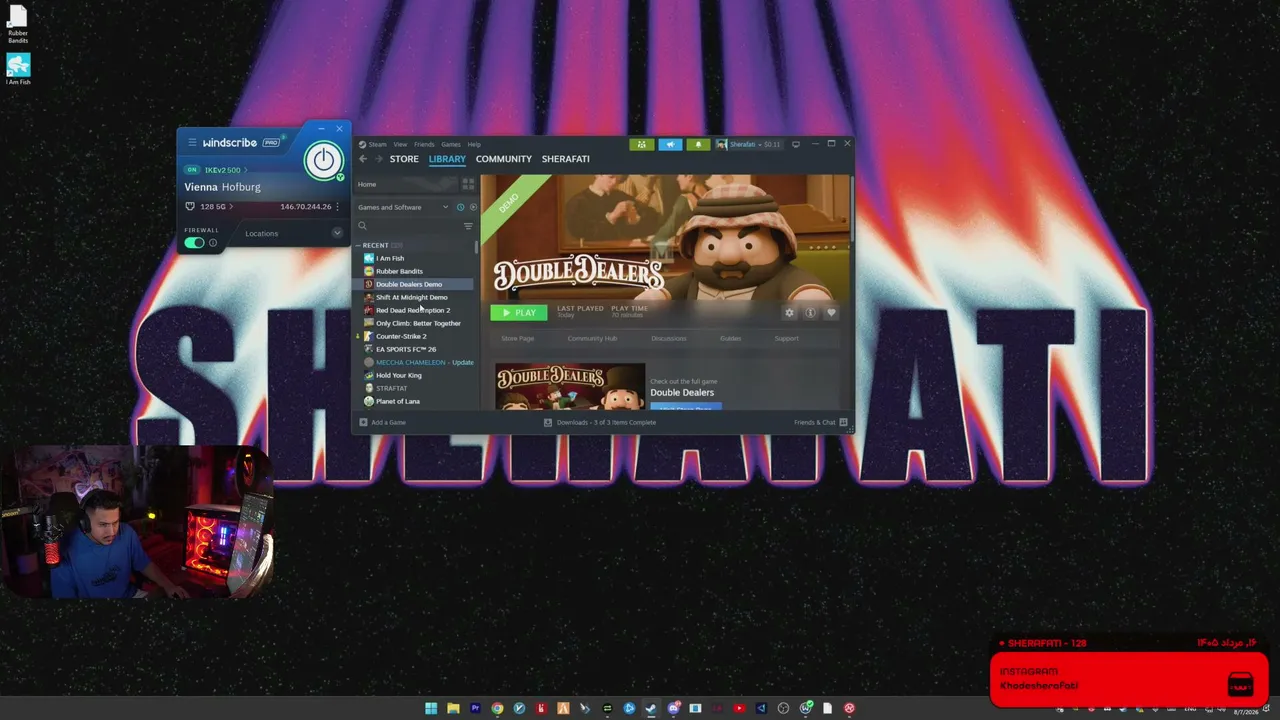Open the Games and Software filter dropdown
This screenshot has height=720, width=1280.
(x=403, y=207)
